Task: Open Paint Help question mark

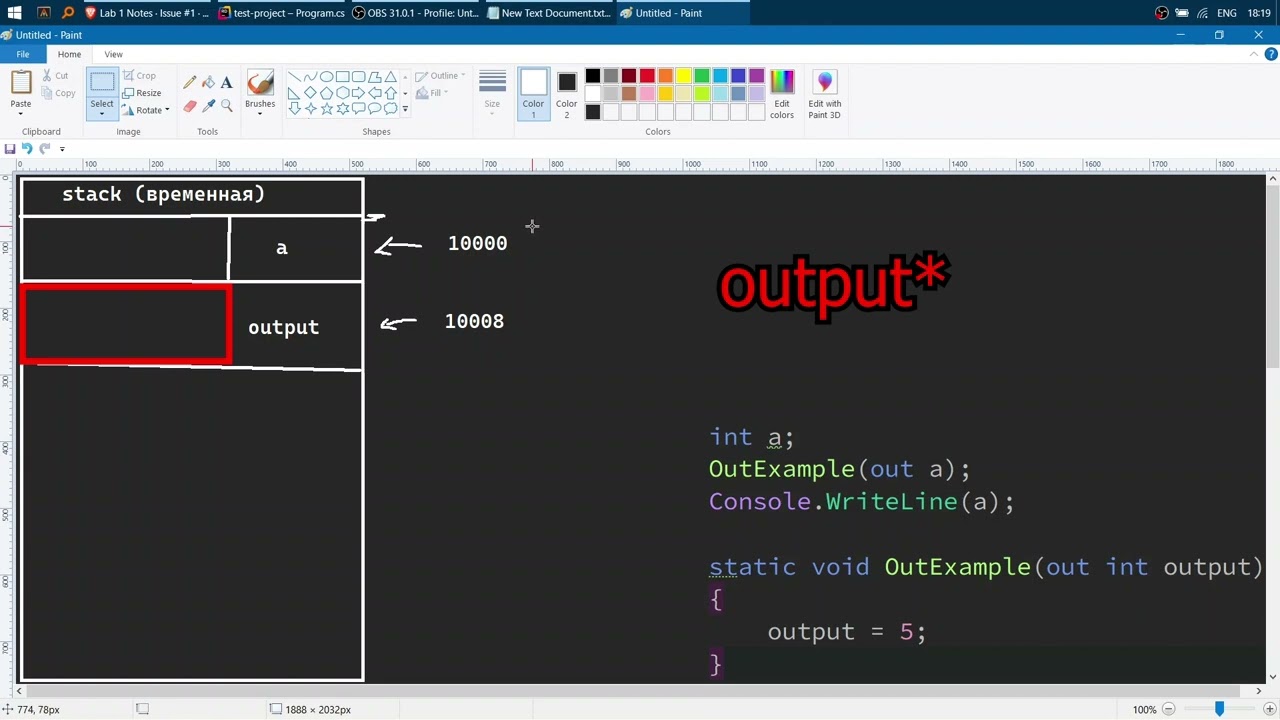Action: (x=1270, y=54)
